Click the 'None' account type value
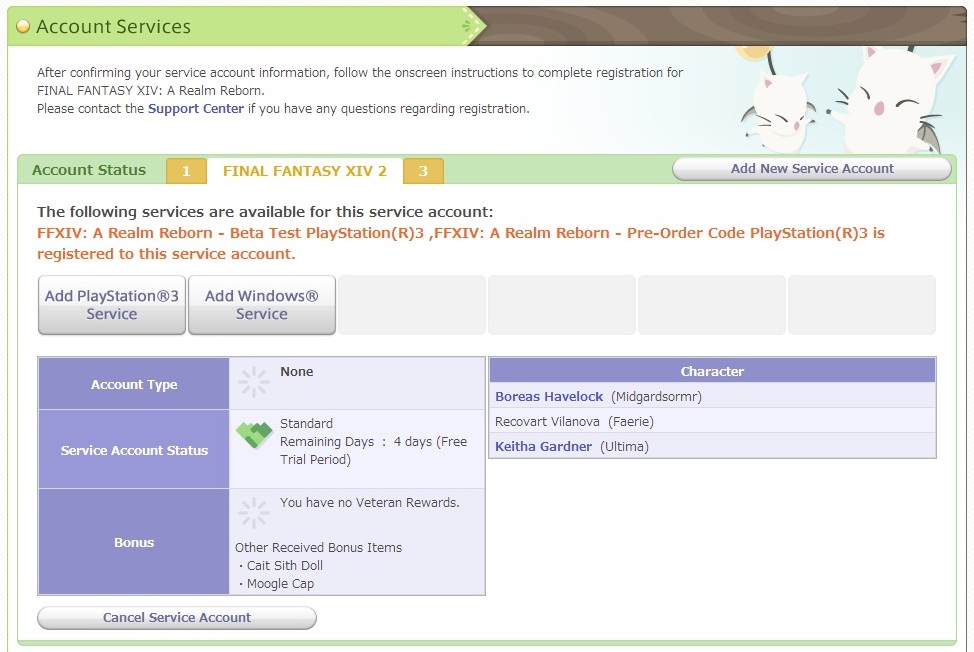This screenshot has width=974, height=652. 296,371
